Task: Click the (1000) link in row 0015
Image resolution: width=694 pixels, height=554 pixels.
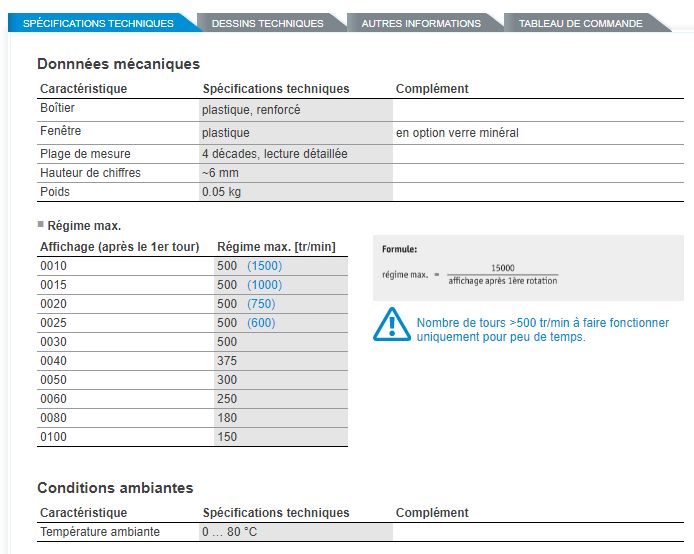Action: (x=264, y=285)
